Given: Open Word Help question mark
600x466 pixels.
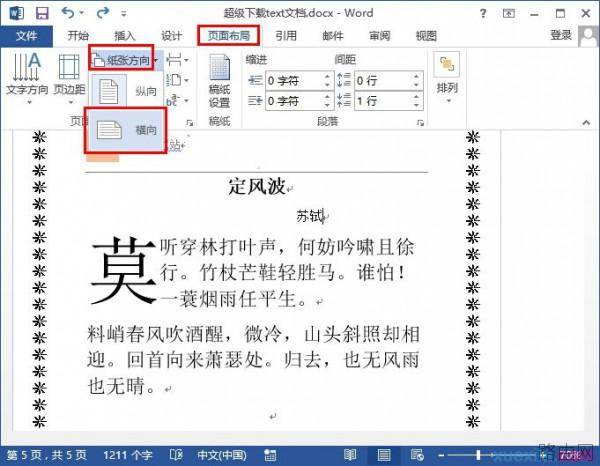Looking at the screenshot, I should (x=483, y=14).
